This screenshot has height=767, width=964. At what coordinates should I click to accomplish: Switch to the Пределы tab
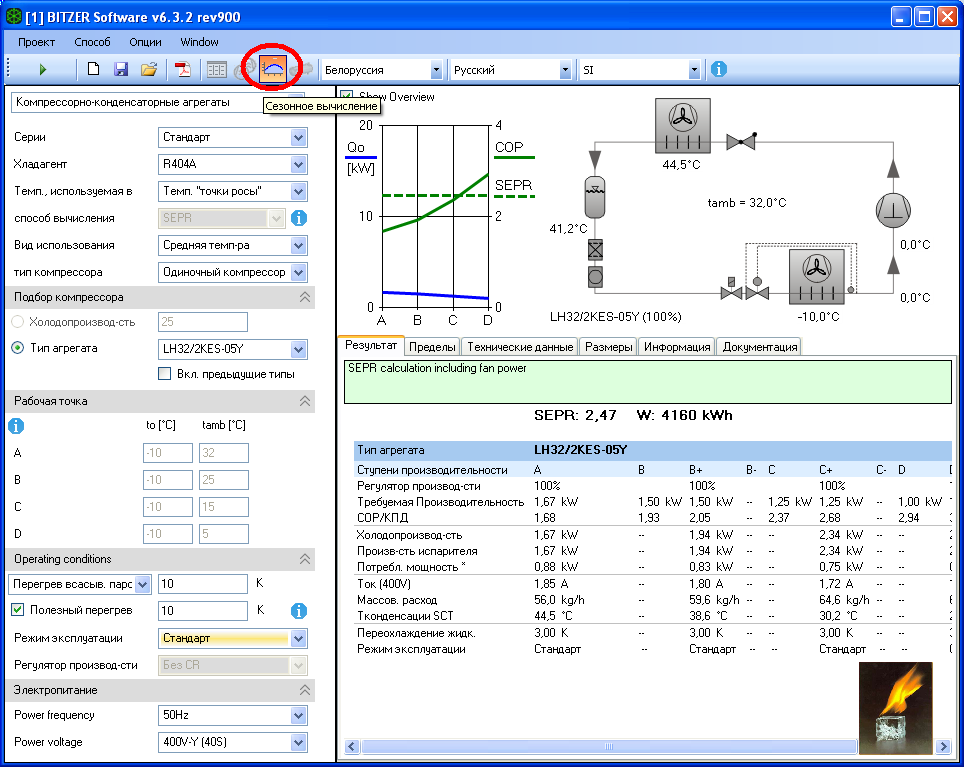tap(432, 347)
